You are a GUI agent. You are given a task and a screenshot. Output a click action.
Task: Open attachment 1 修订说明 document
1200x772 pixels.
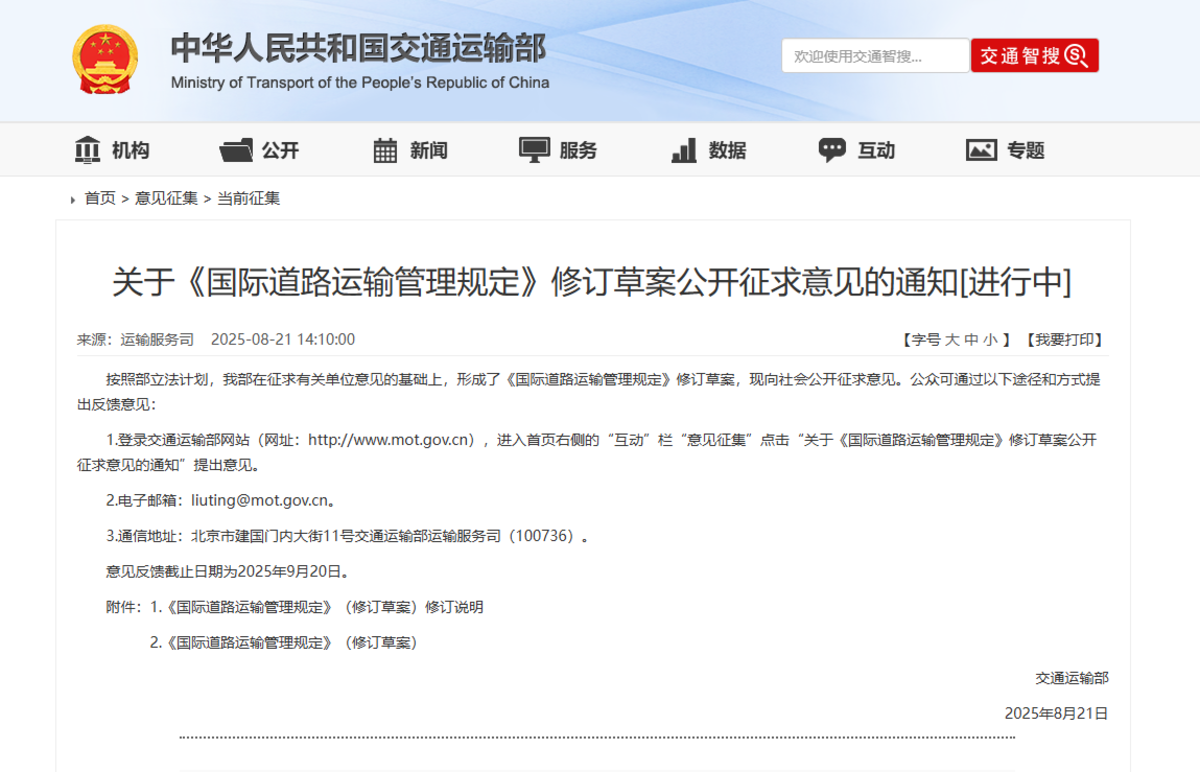(324, 607)
